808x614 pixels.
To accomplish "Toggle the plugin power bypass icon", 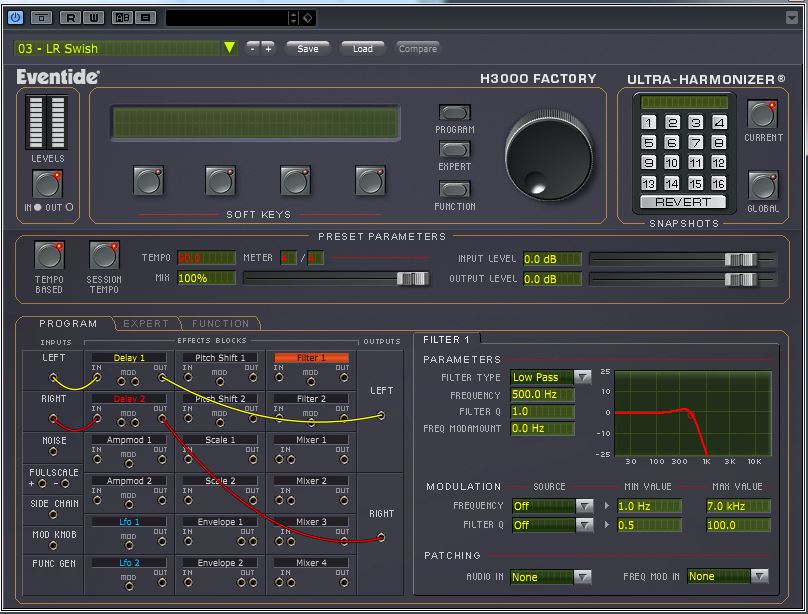I will tap(15, 17).
